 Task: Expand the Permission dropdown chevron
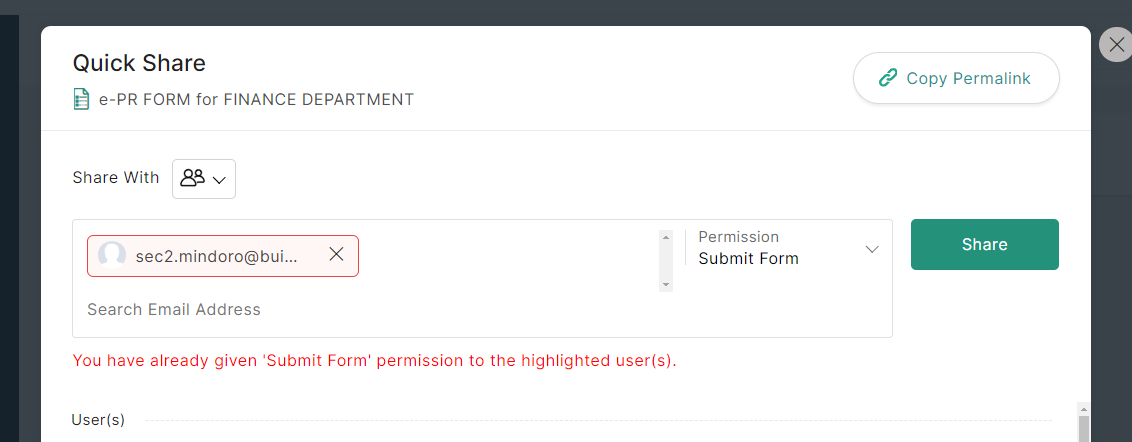coord(871,249)
